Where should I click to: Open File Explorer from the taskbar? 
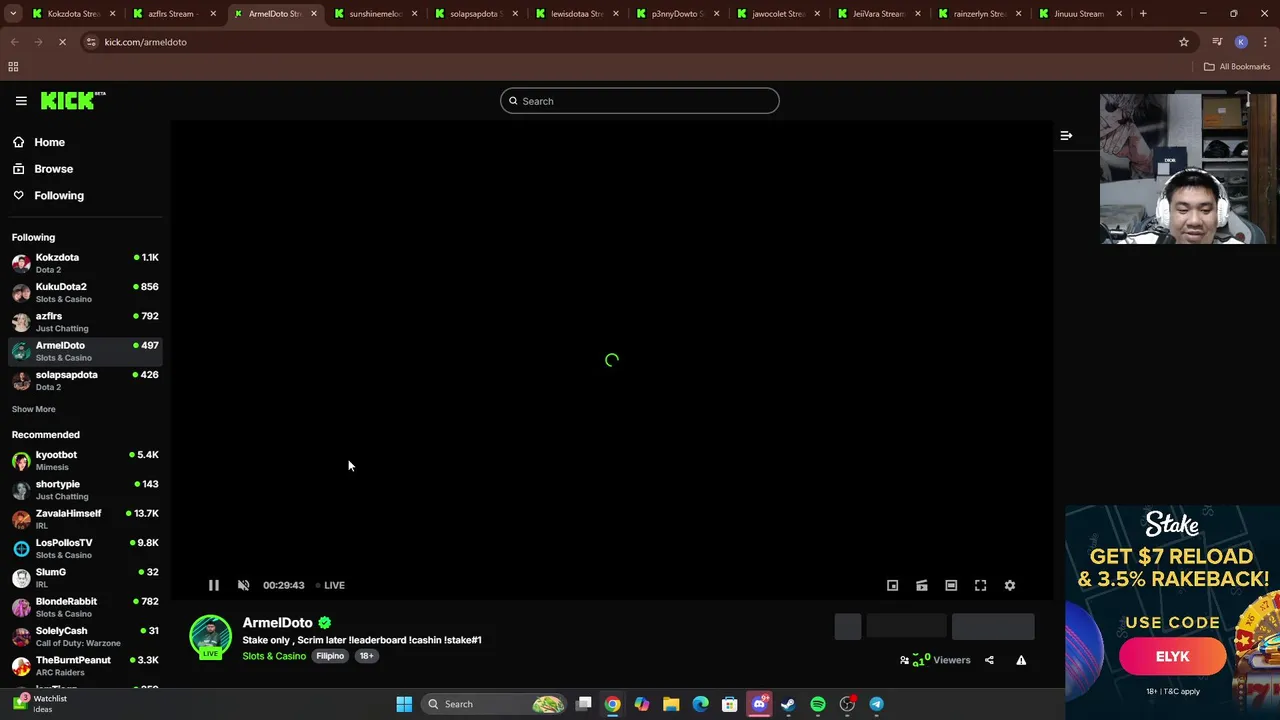671,704
